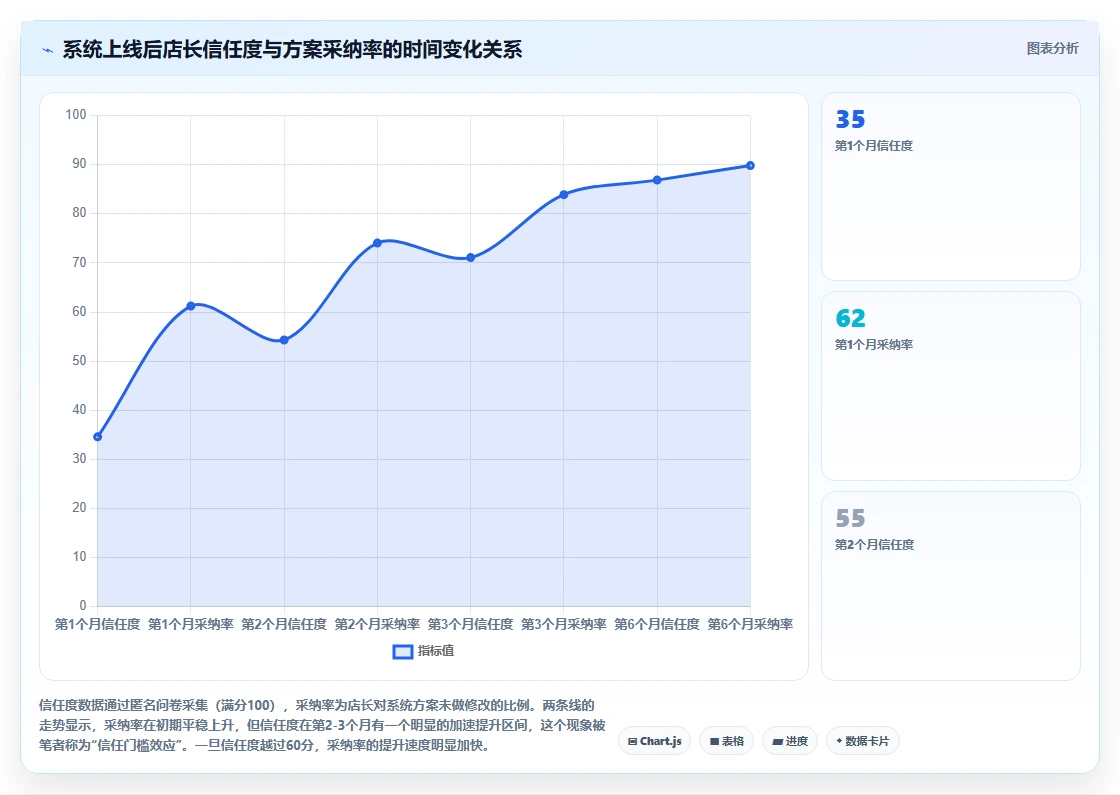
Task: Click the 第6个月信任度 data point on chart
Action: (x=657, y=180)
